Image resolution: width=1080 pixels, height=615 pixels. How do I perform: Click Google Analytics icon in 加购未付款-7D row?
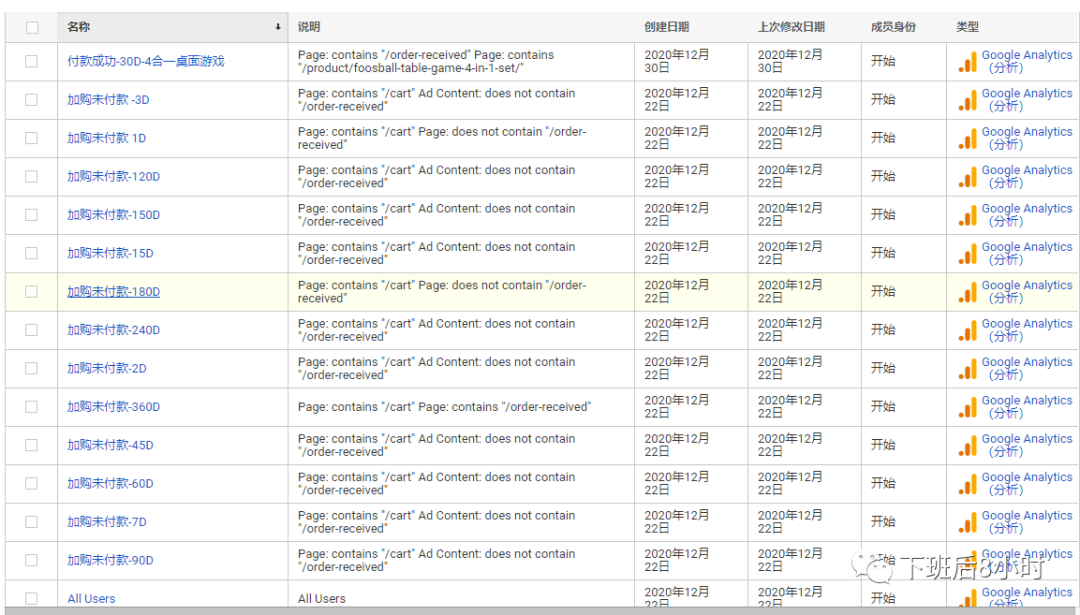tap(967, 523)
